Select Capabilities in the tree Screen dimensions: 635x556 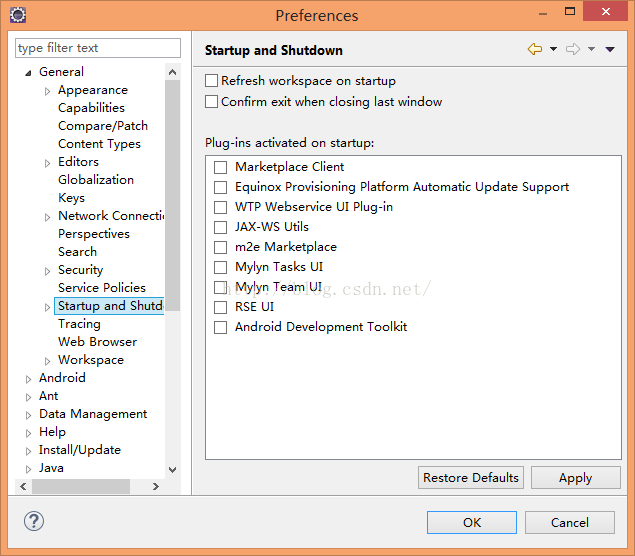pos(91,108)
